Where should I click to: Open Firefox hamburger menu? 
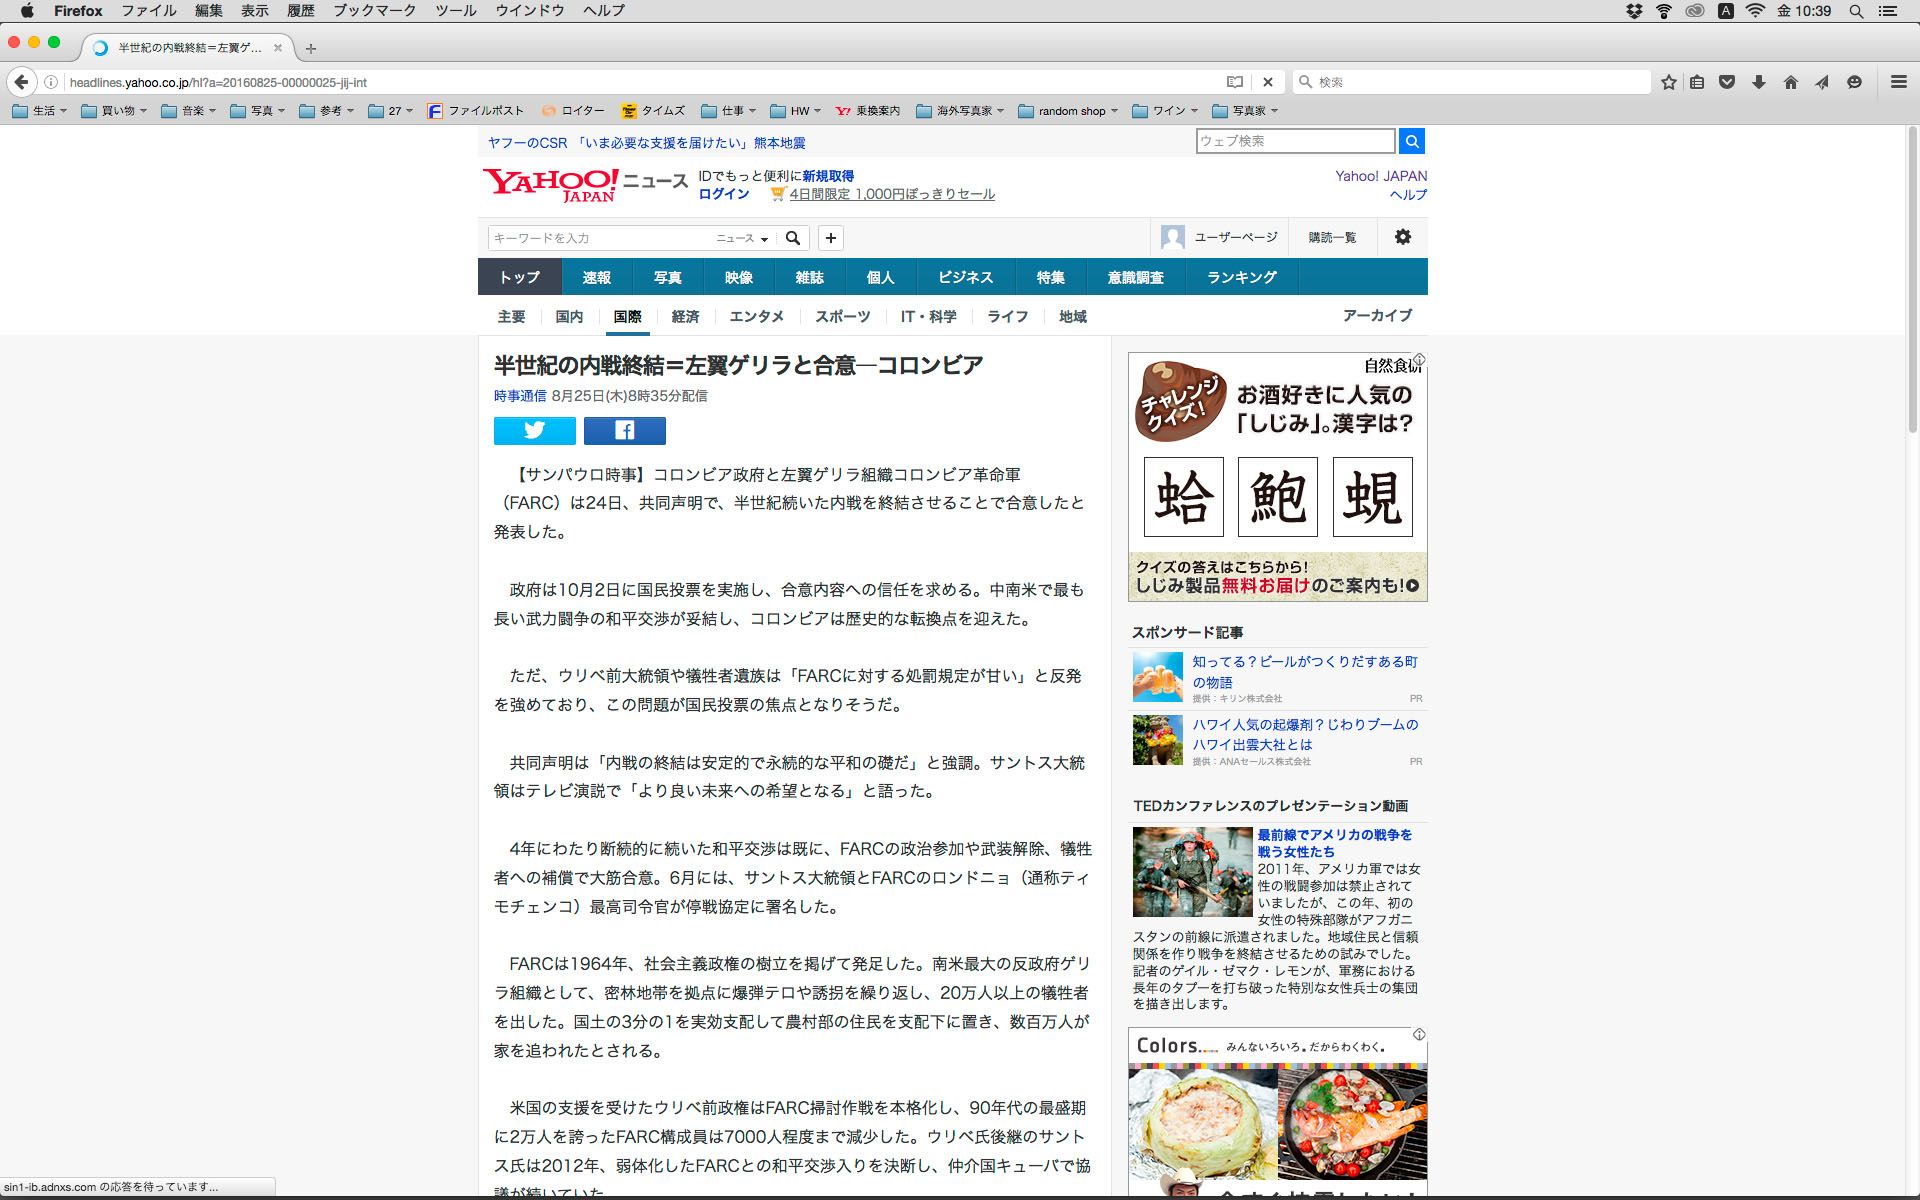(1898, 82)
